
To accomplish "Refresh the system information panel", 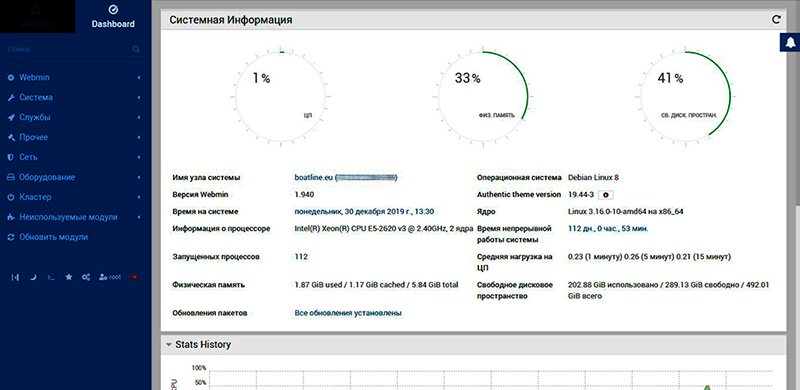I will 776,20.
